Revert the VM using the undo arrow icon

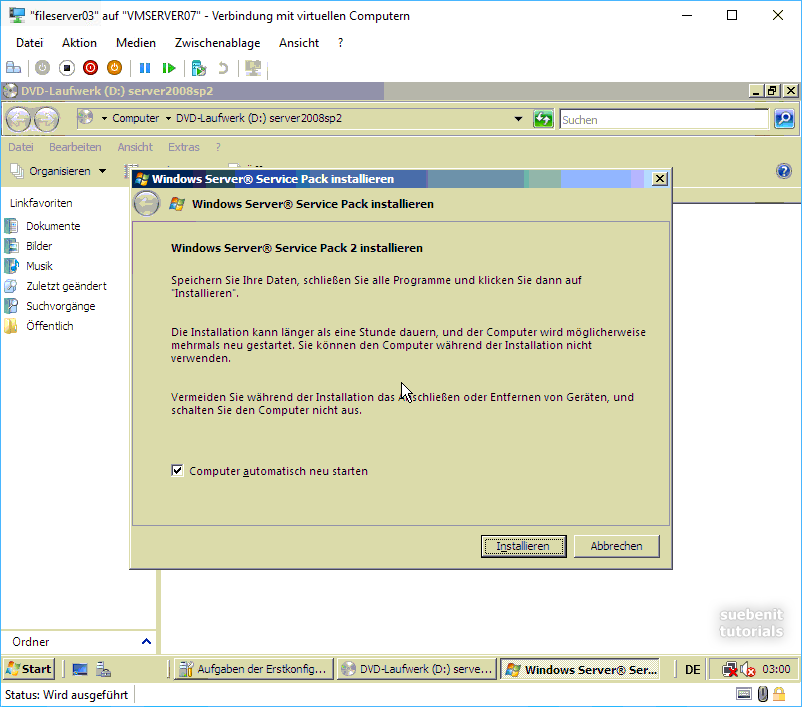coord(223,68)
